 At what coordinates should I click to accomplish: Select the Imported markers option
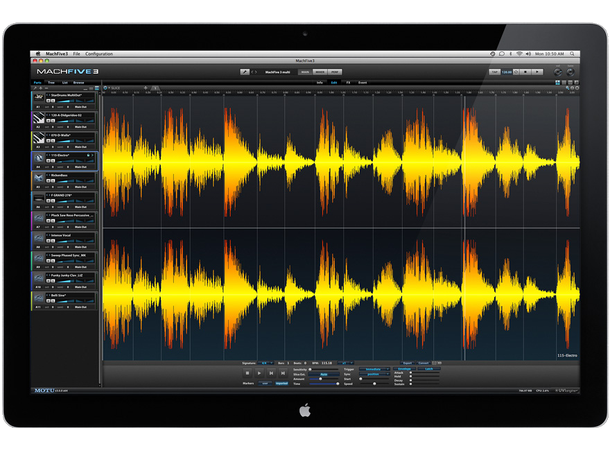pyautogui.click(x=282, y=383)
